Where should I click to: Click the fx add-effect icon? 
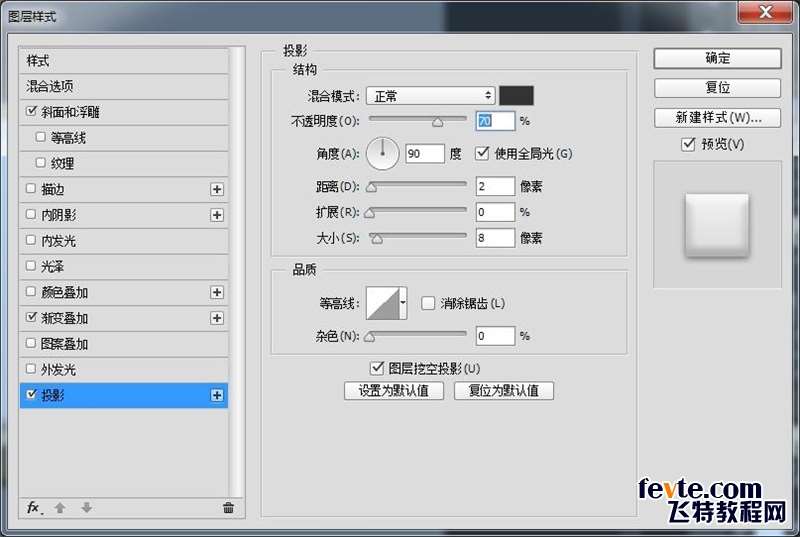pos(34,507)
